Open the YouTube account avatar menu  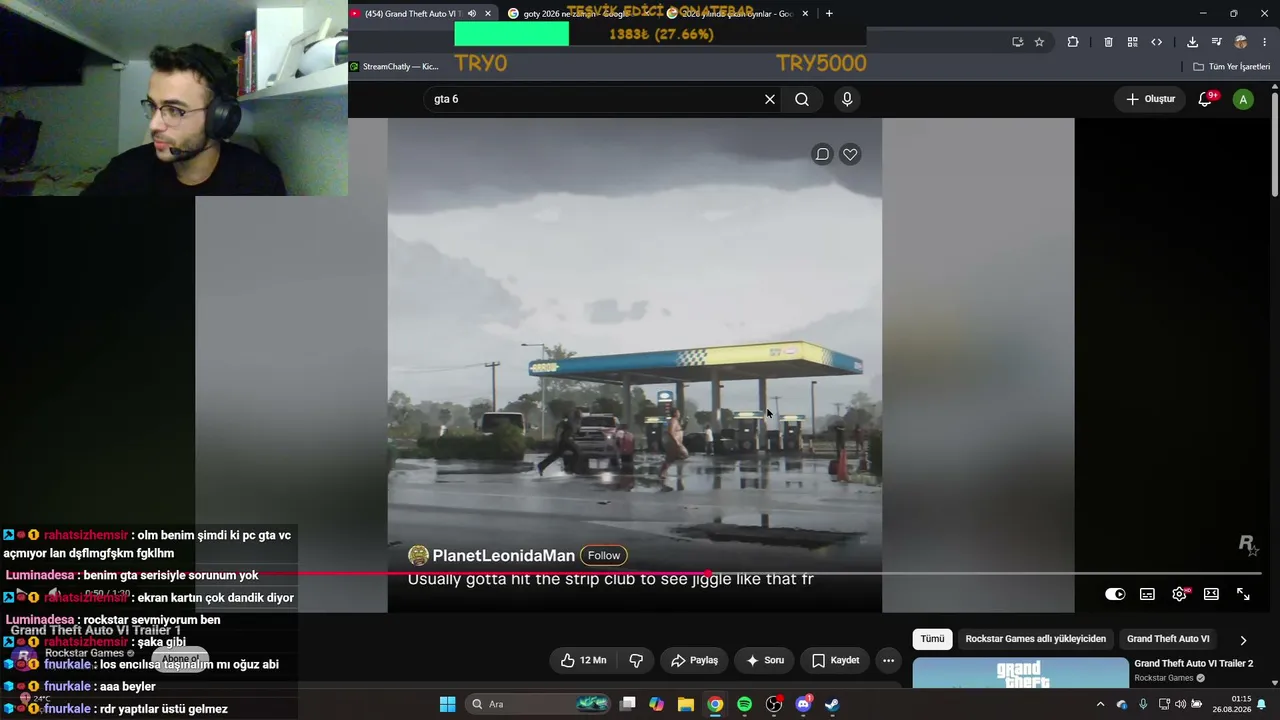[x=1243, y=99]
